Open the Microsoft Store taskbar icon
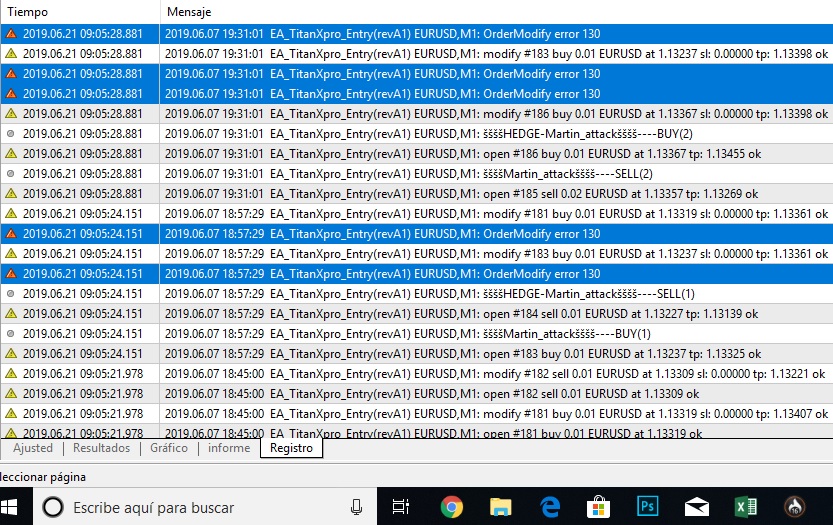Viewport: 833px width, 525px height. click(598, 507)
